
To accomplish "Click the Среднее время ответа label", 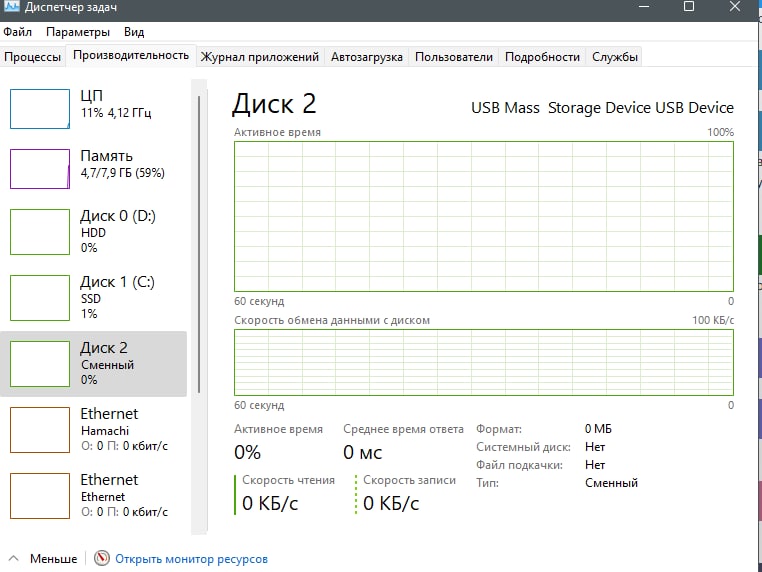I will 403,429.
